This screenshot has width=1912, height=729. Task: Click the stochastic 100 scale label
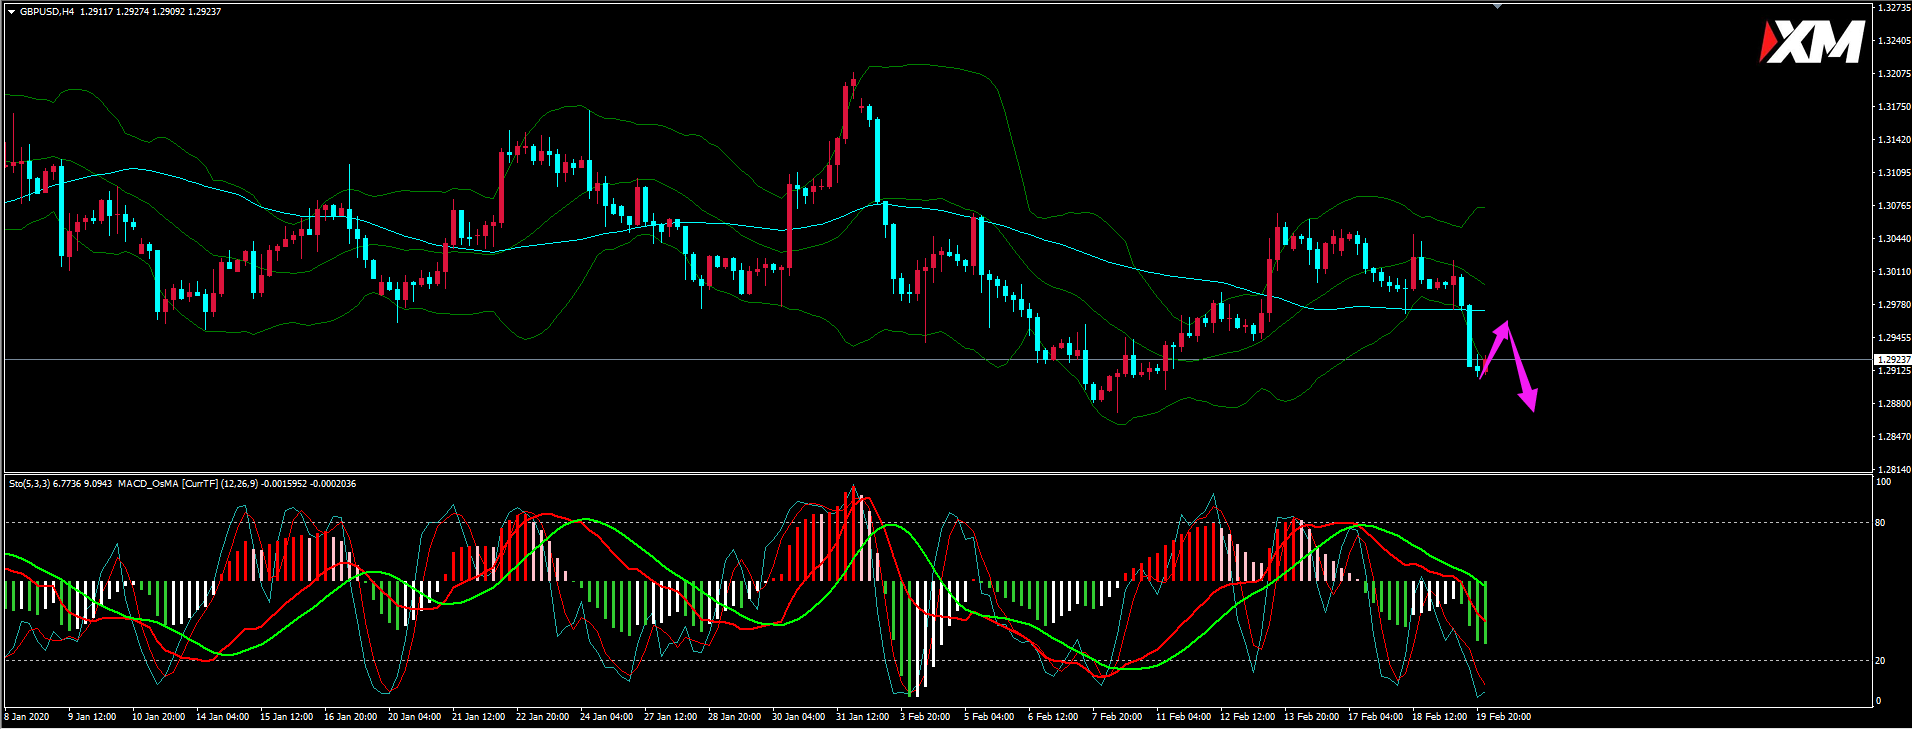coord(1883,482)
